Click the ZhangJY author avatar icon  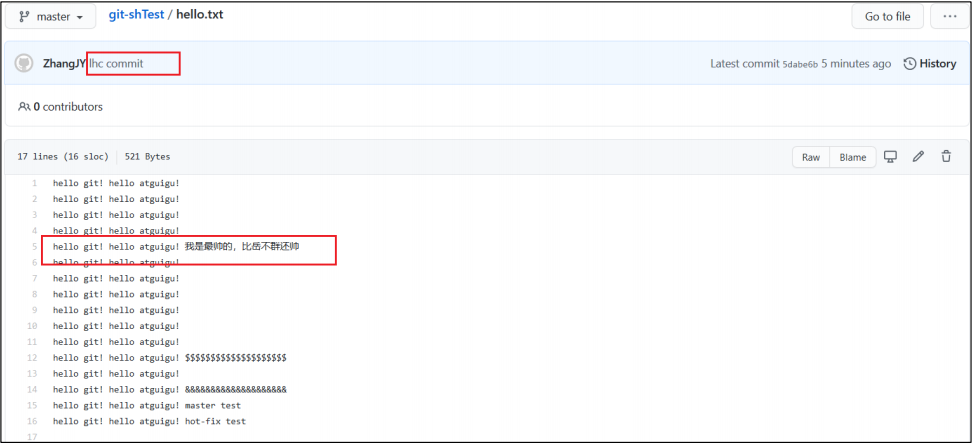click(24, 63)
